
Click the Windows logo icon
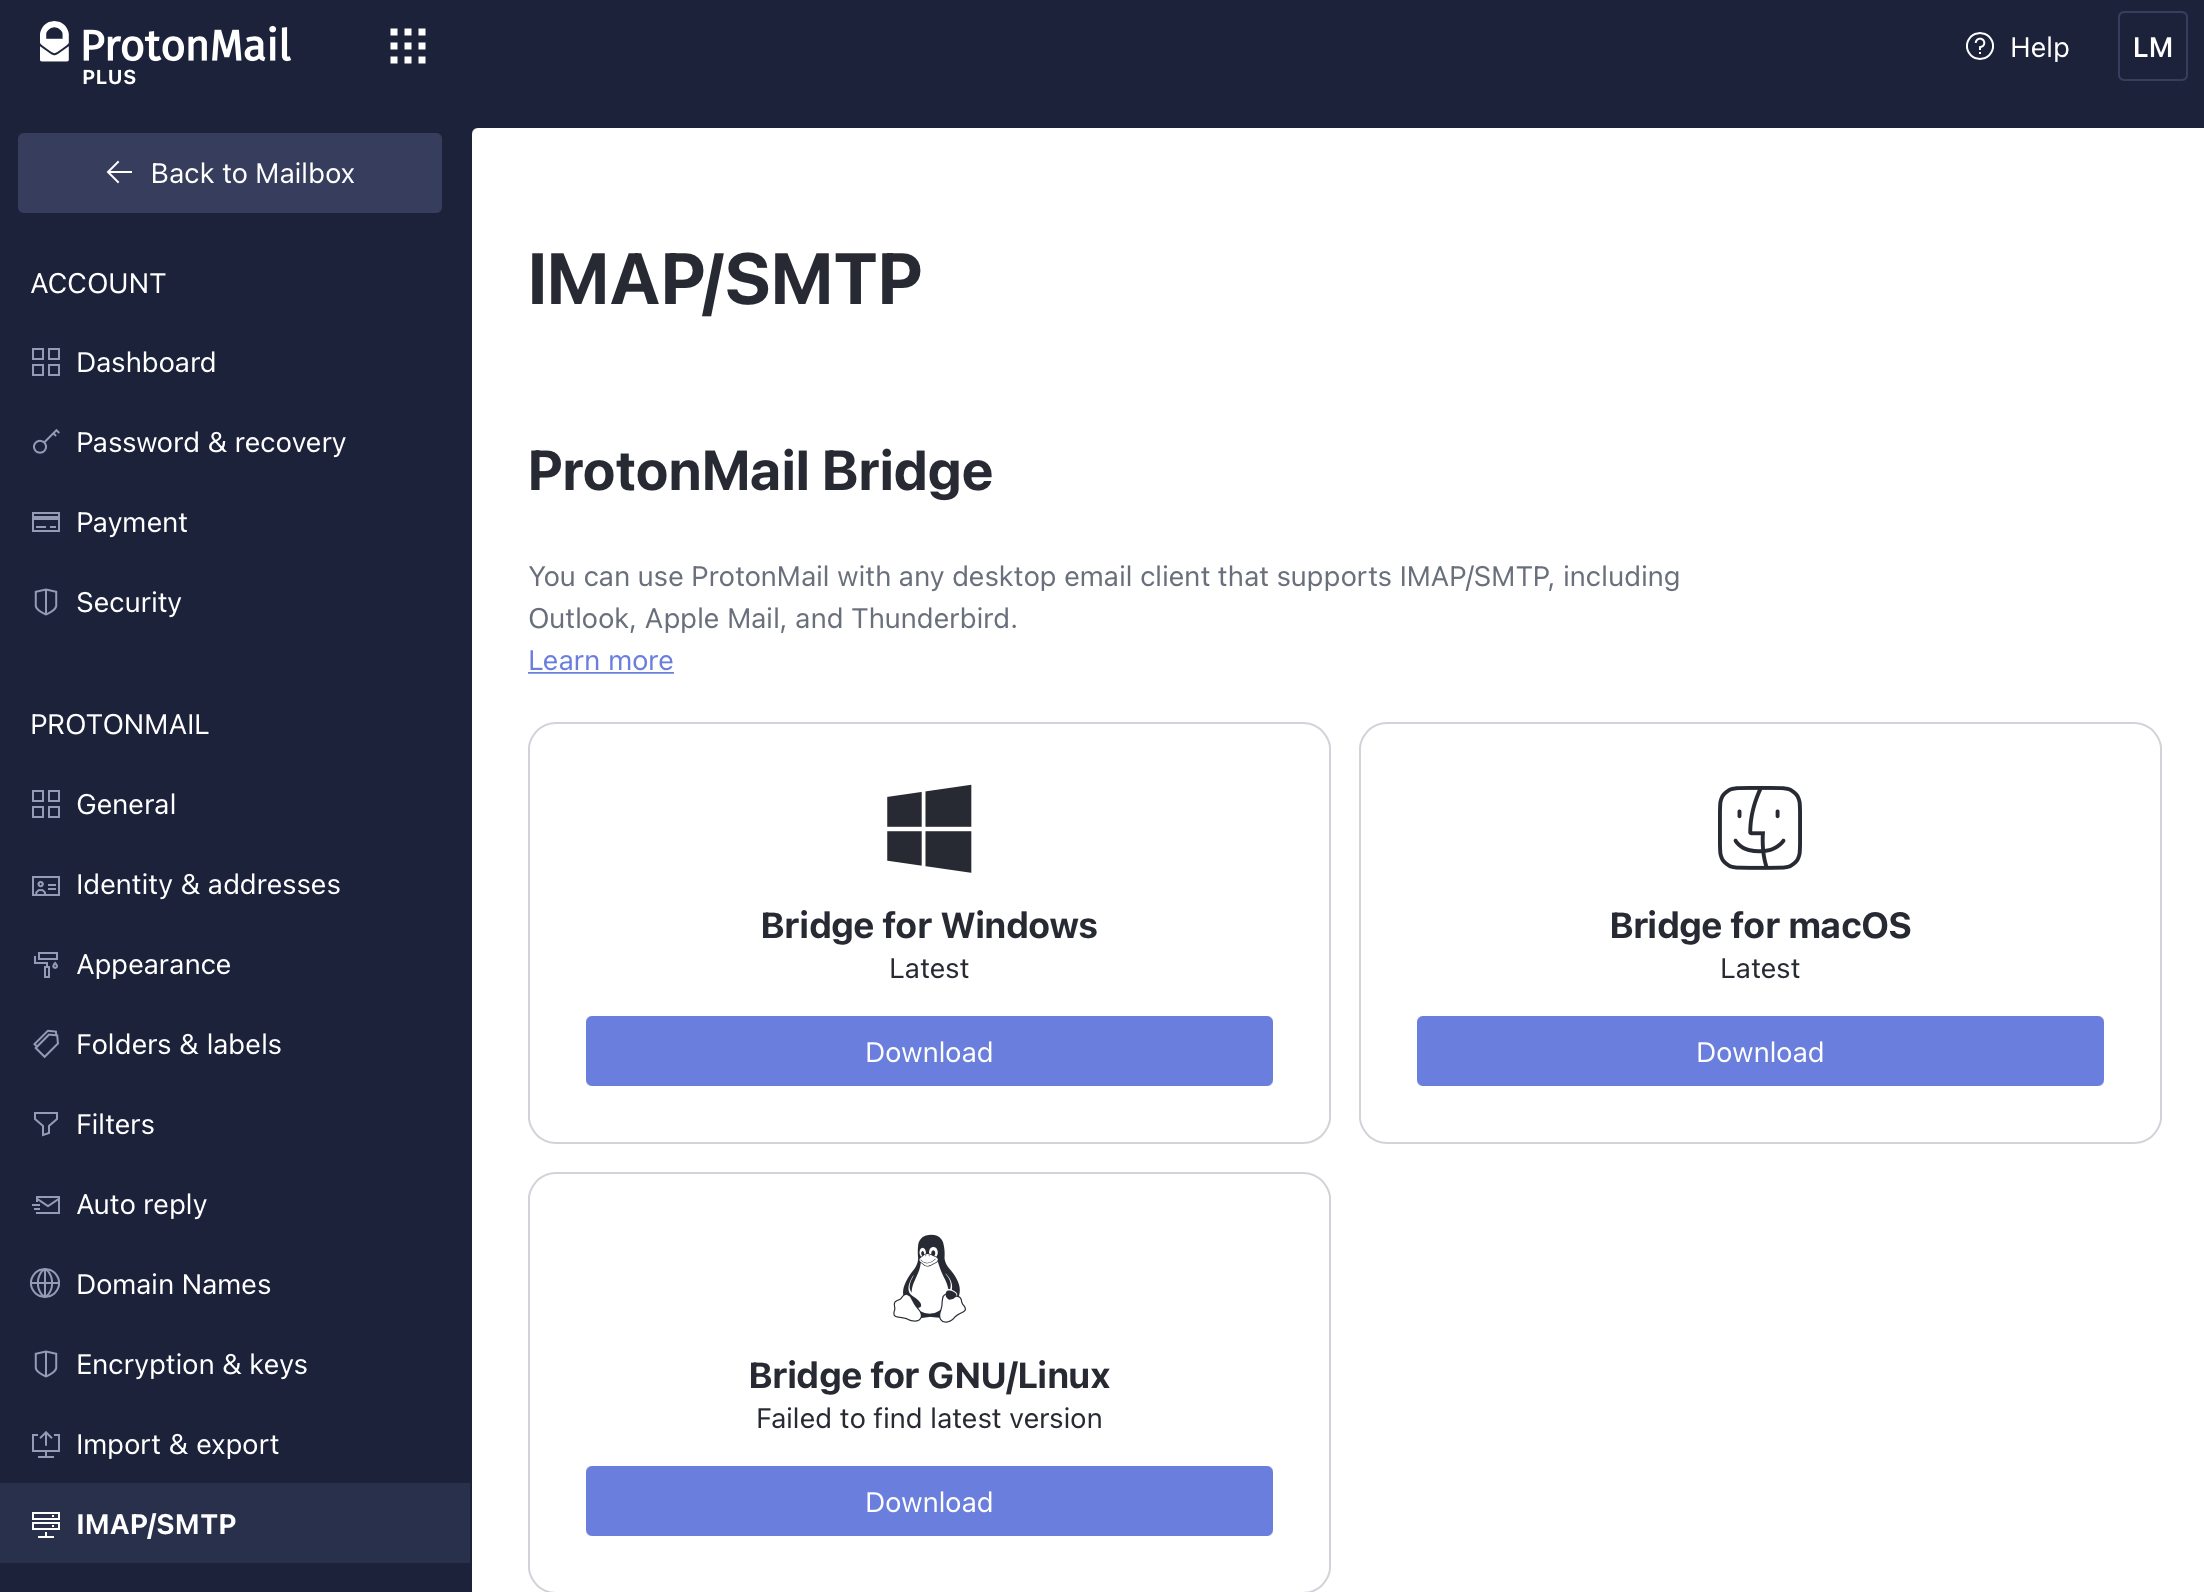[x=929, y=828]
